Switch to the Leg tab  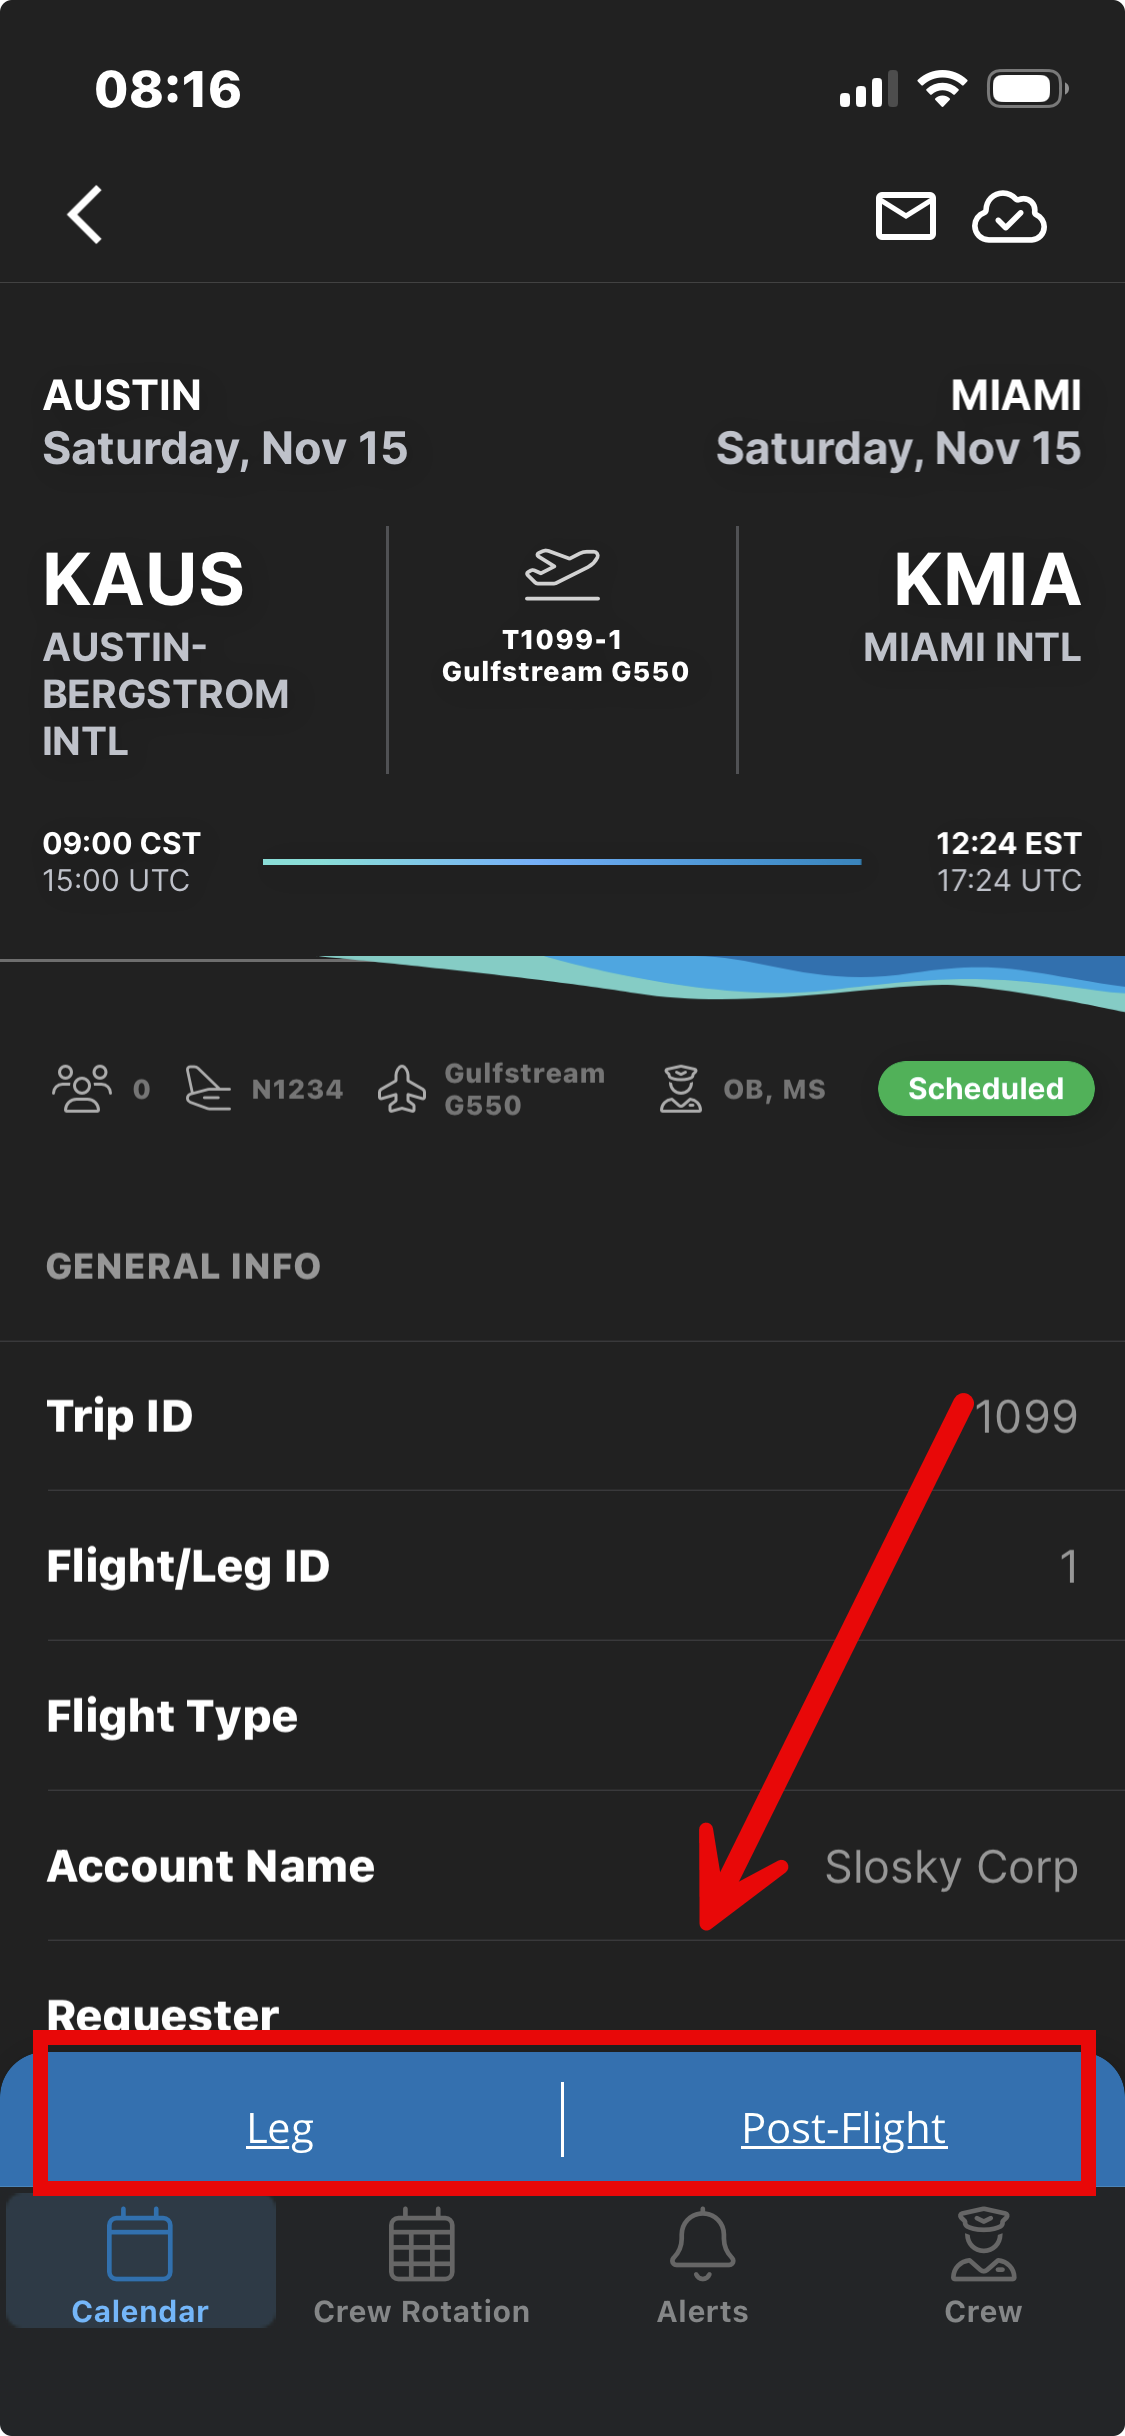click(280, 2128)
